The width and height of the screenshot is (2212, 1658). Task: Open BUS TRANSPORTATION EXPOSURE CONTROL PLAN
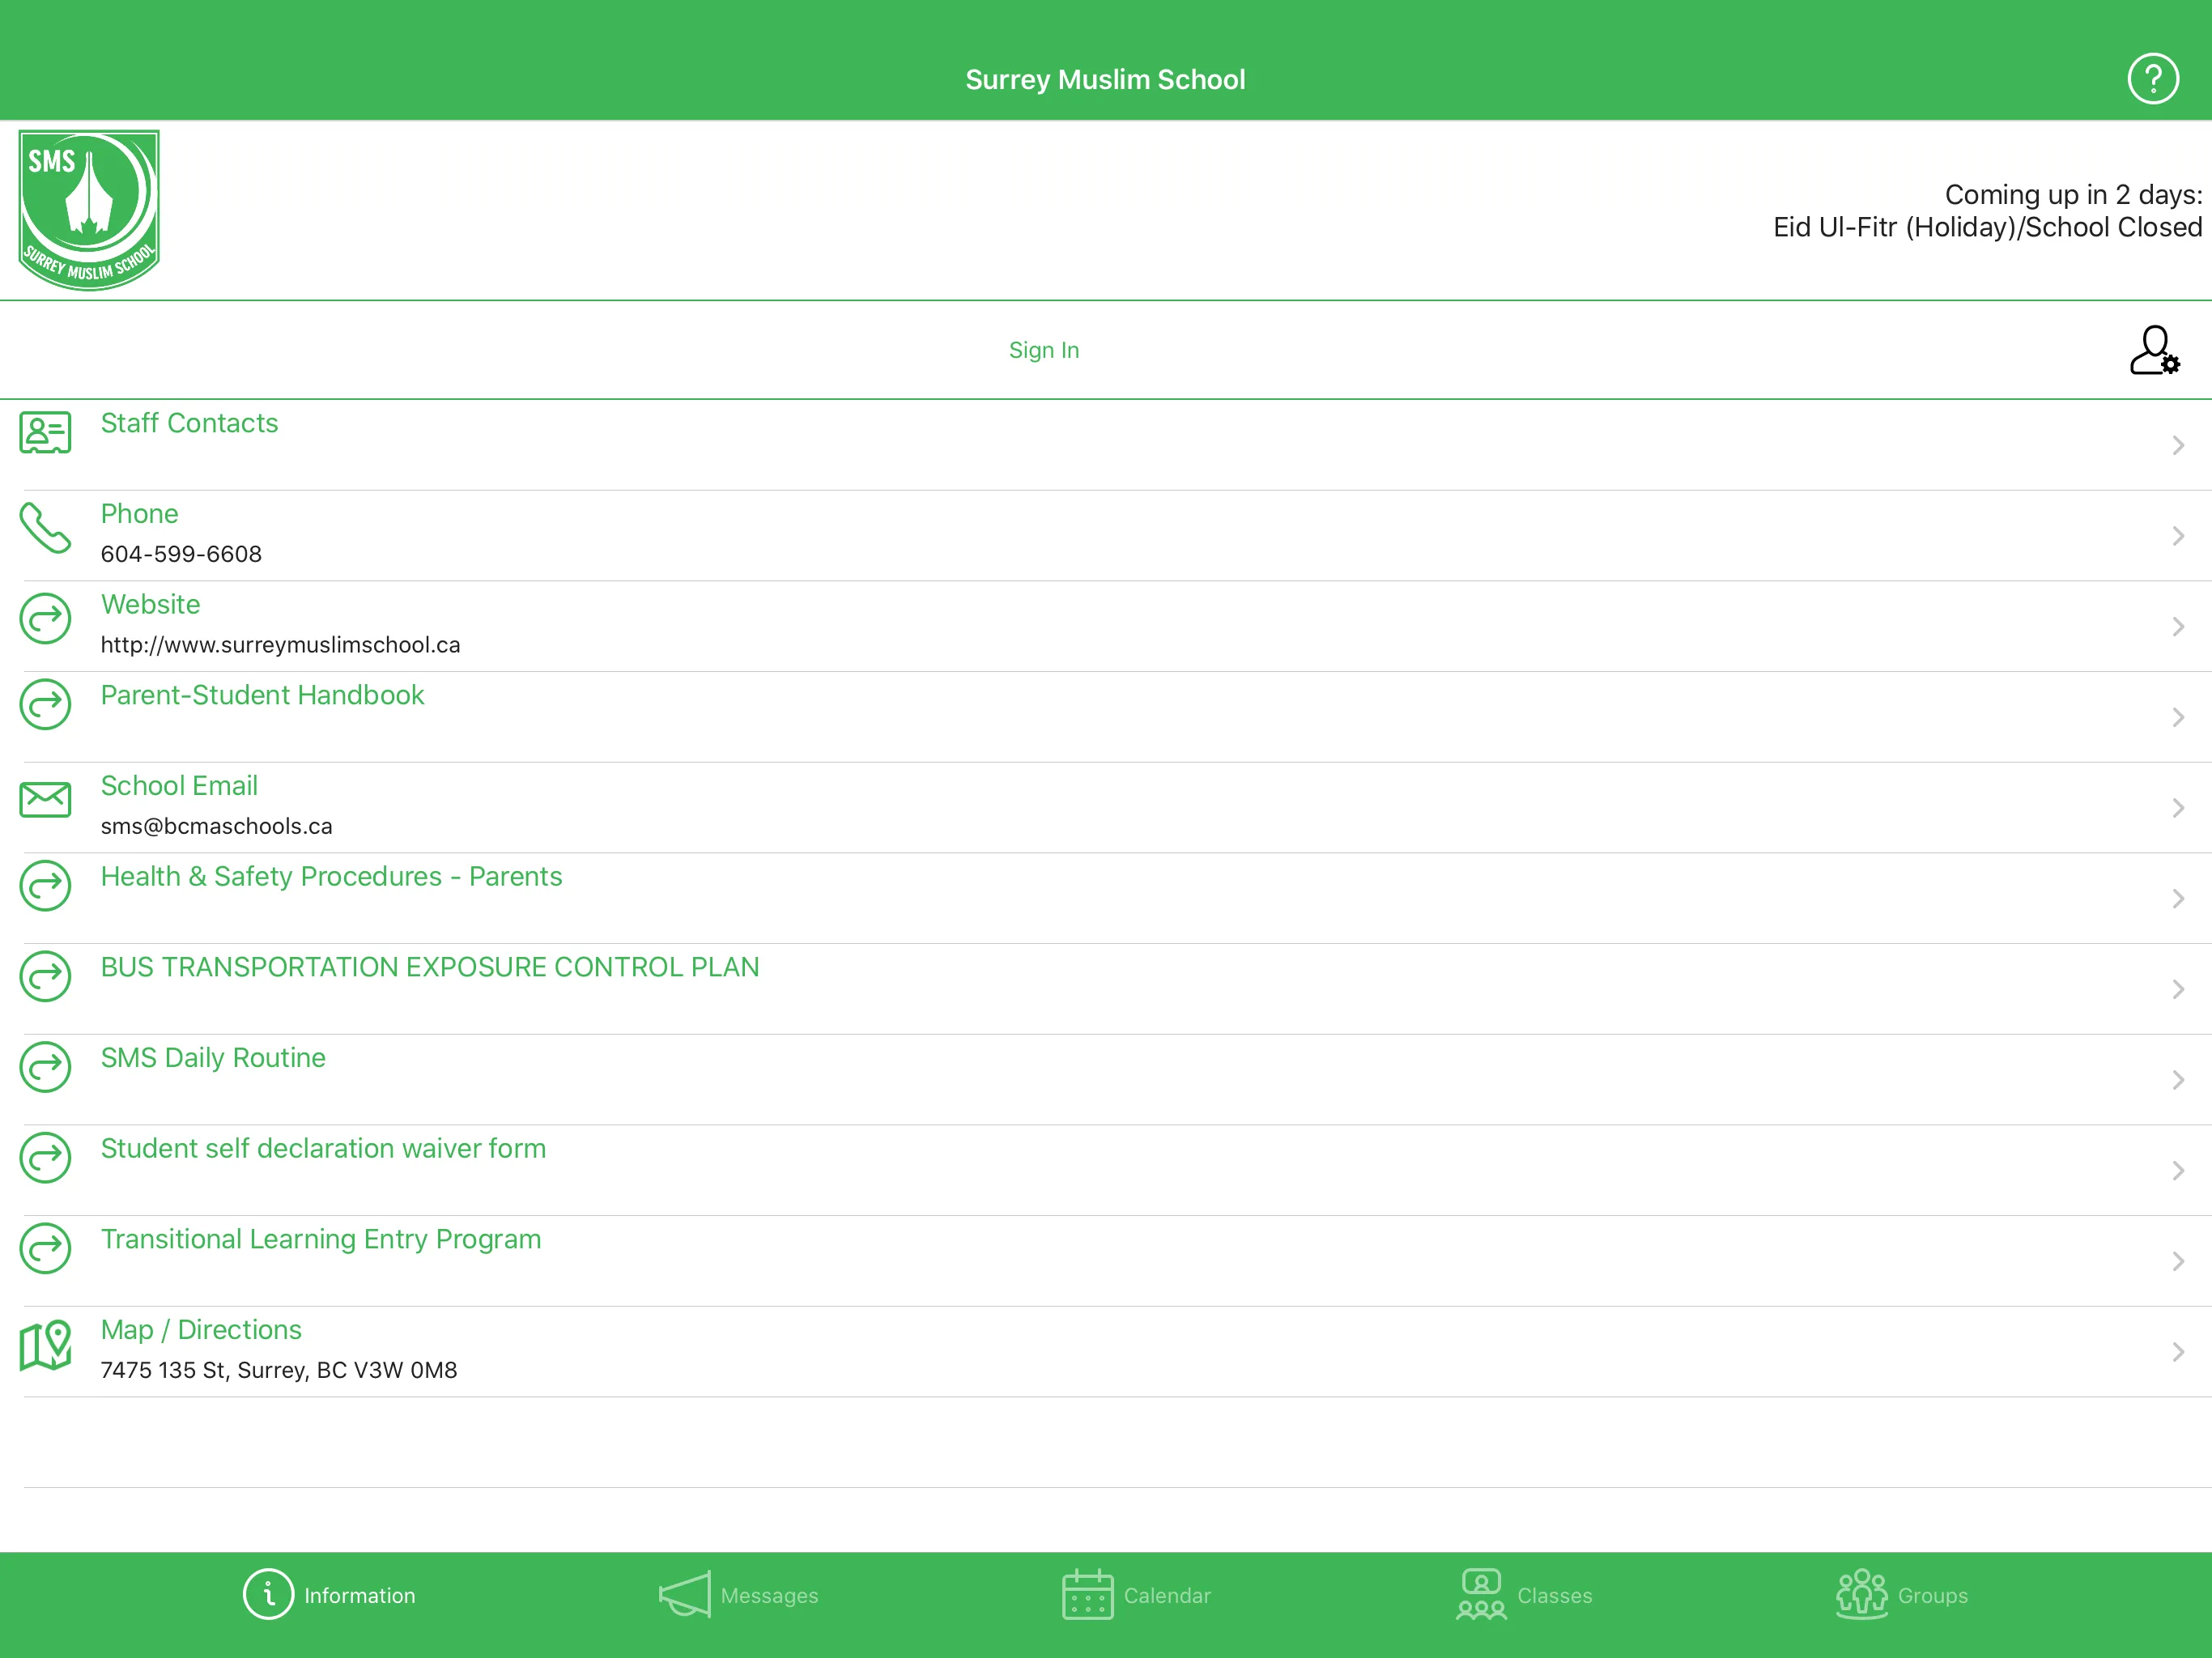click(x=430, y=967)
